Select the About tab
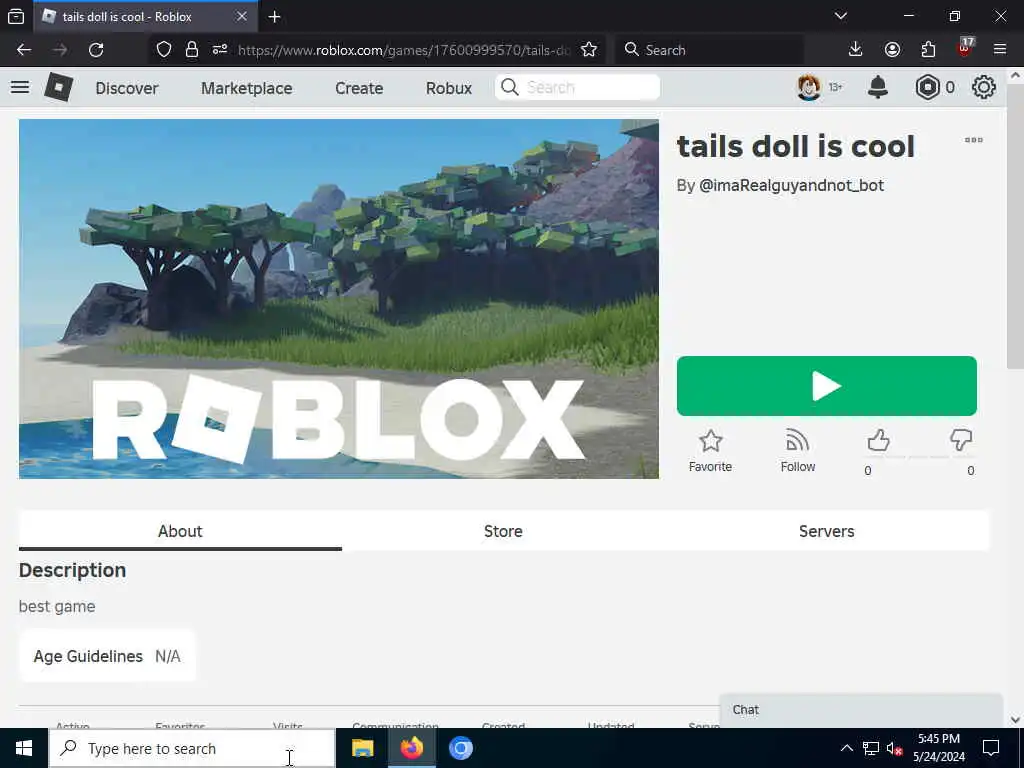 click(x=180, y=531)
